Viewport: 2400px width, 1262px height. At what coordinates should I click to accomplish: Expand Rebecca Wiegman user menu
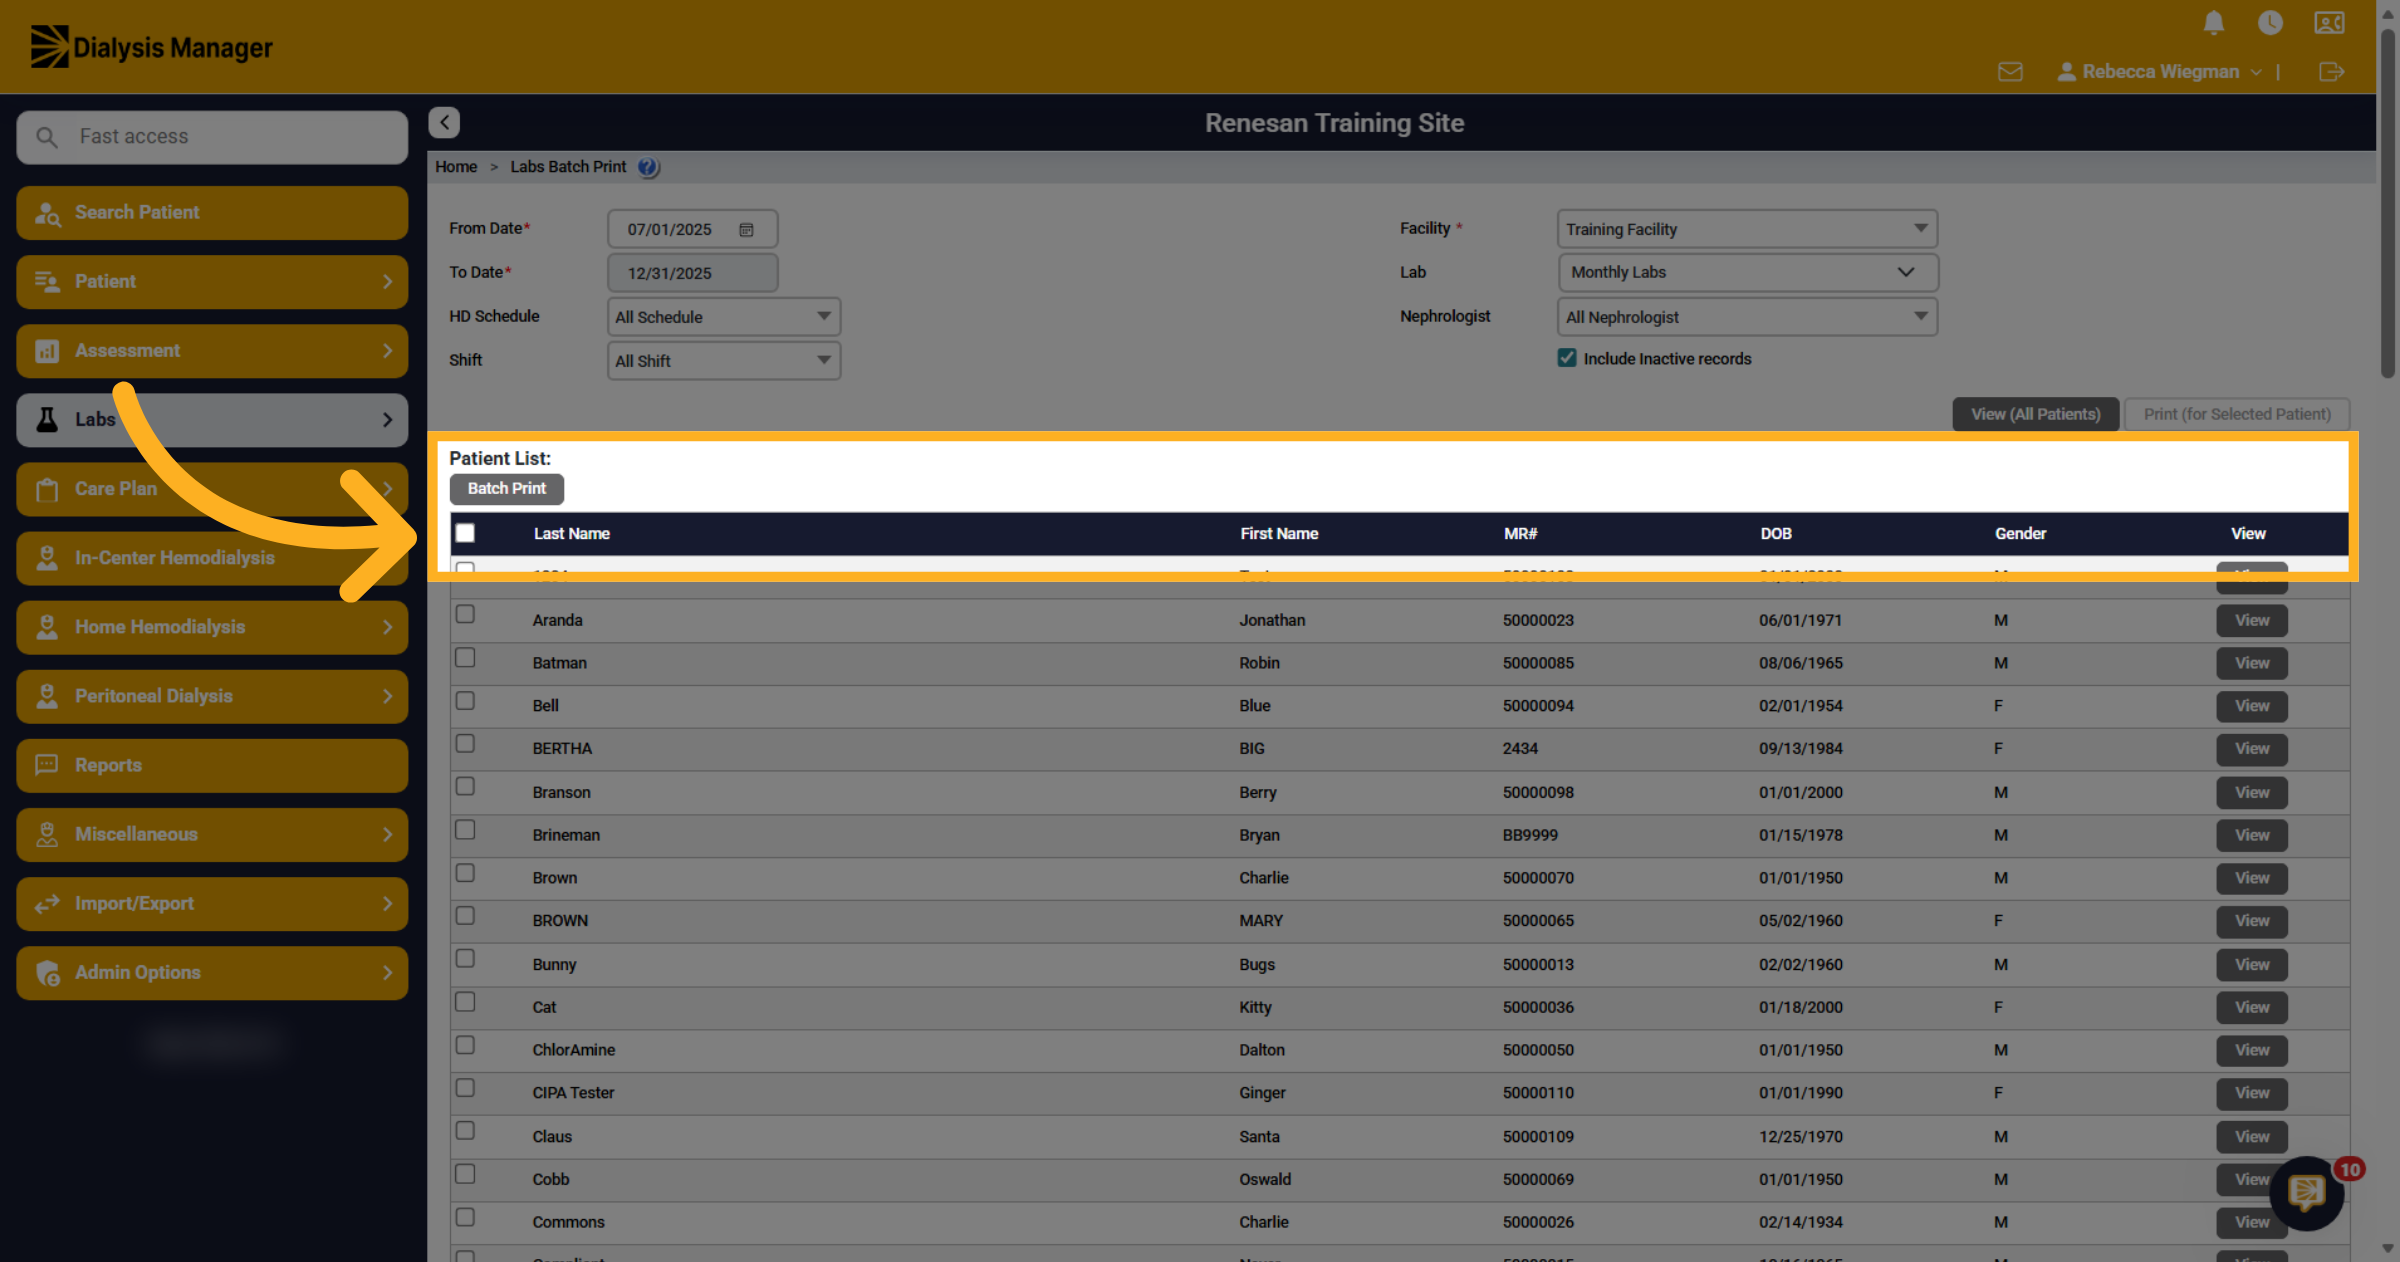click(x=2159, y=72)
